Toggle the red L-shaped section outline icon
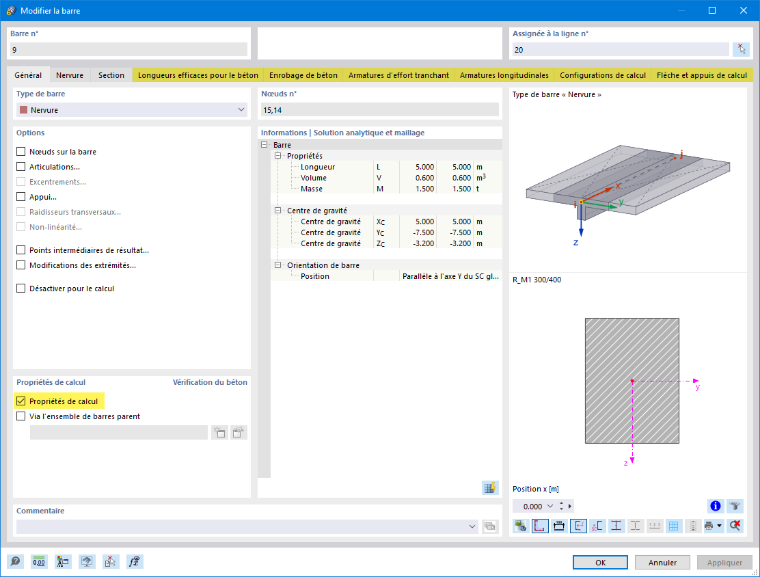 [540, 526]
